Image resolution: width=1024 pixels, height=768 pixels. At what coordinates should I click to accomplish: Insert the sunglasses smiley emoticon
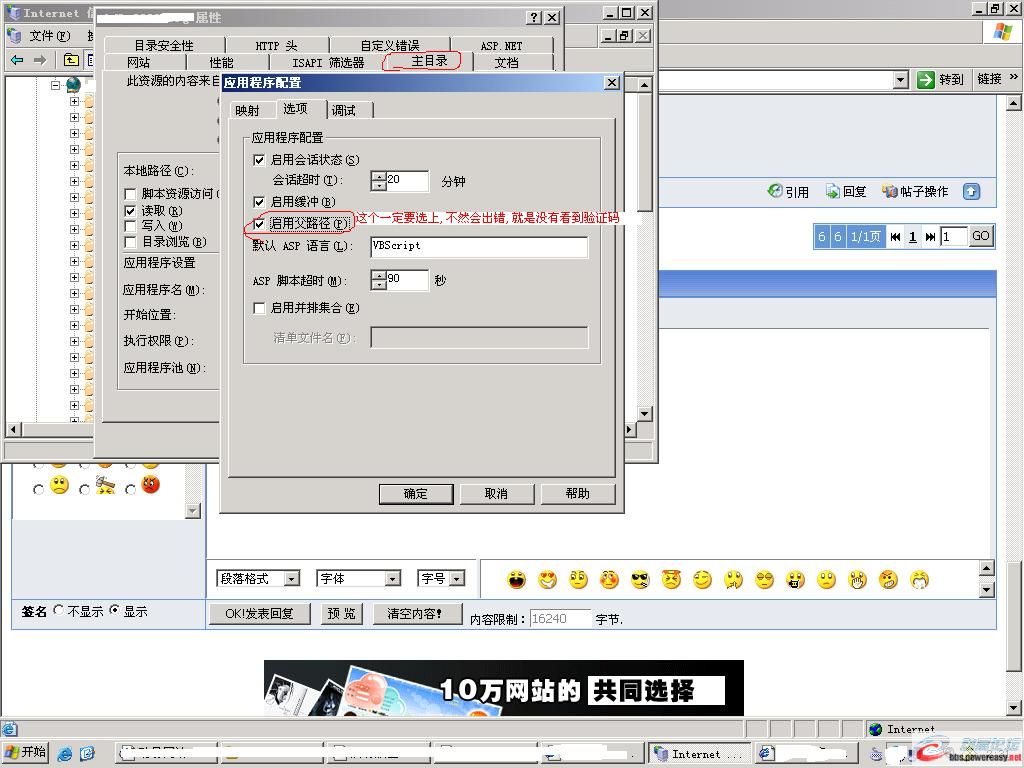click(640, 579)
